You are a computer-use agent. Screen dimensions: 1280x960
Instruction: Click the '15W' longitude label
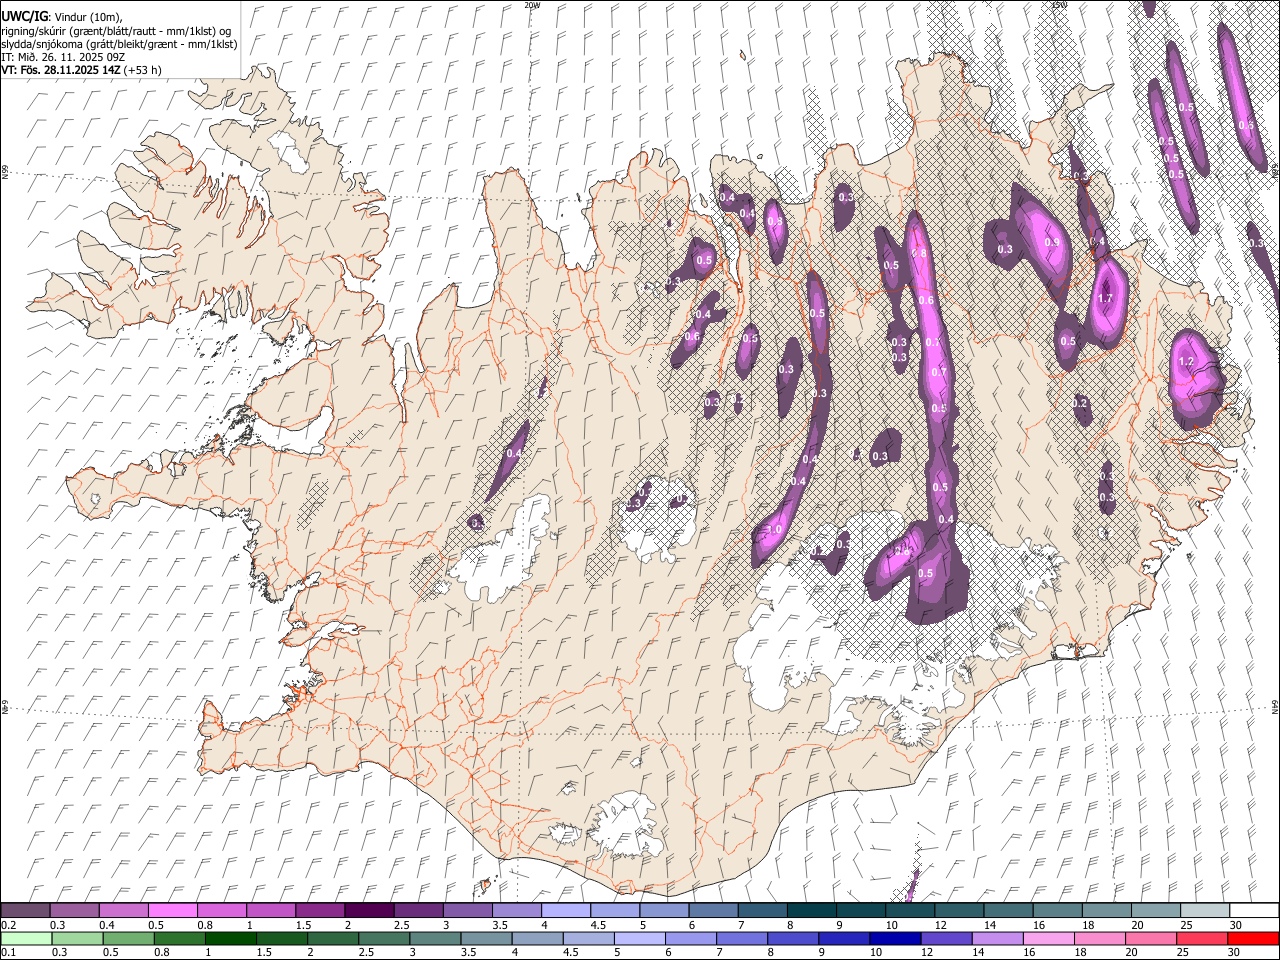[1059, 5]
